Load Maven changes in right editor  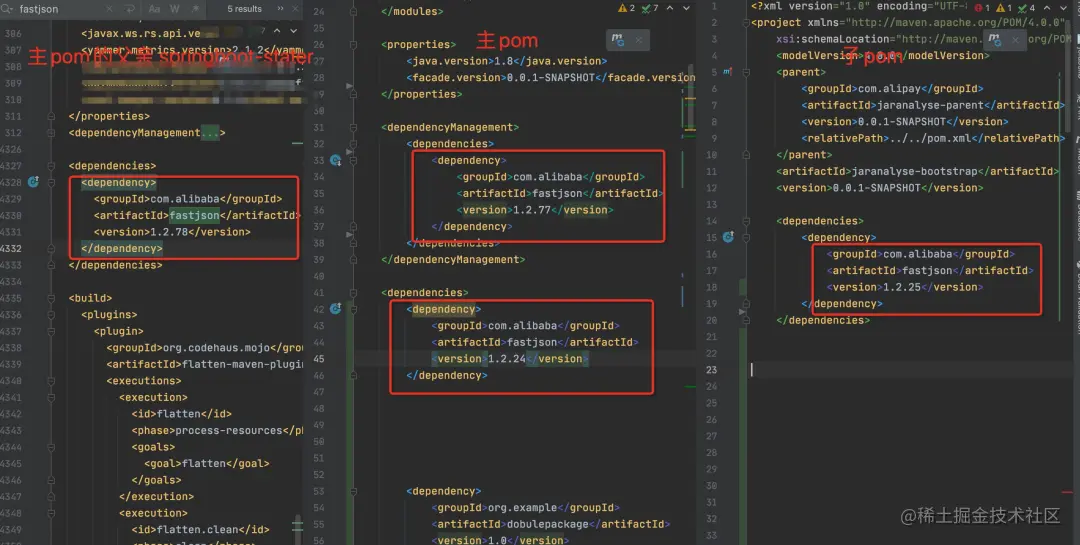(x=995, y=40)
